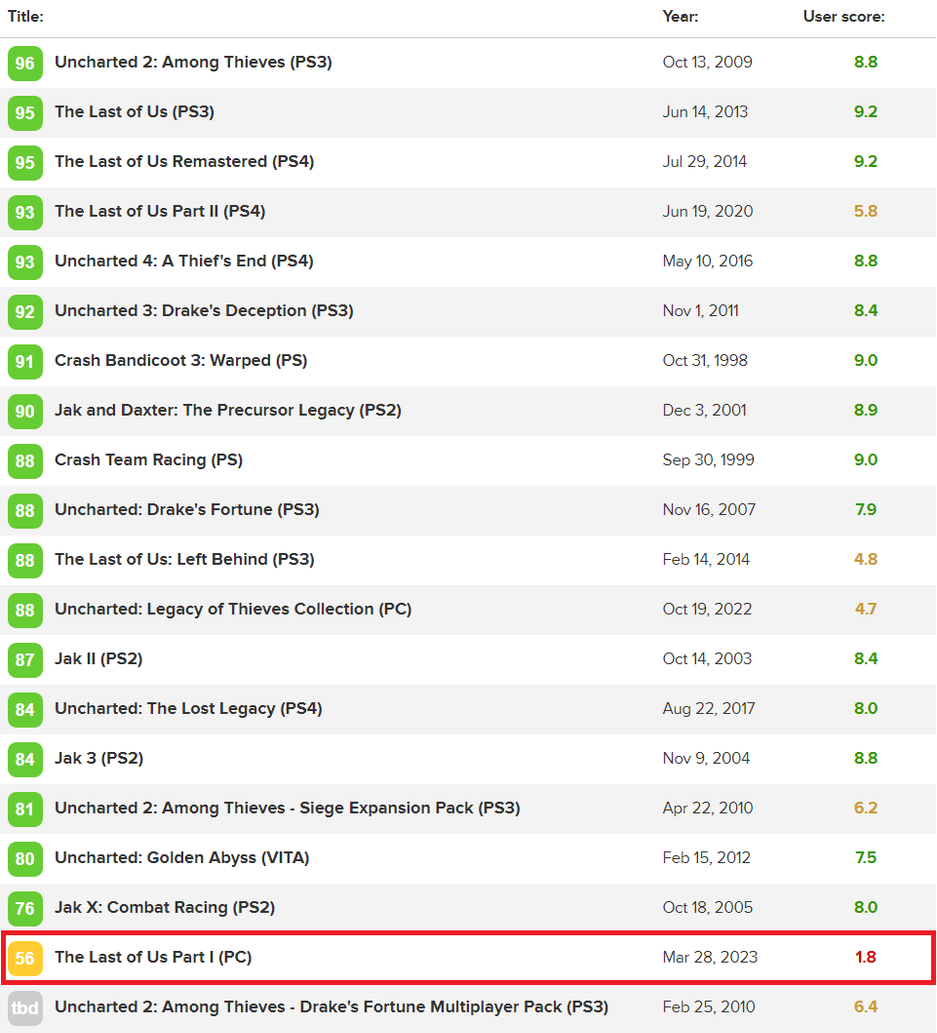The image size is (937, 1033).
Task: Click user score 4.7
Action: (x=866, y=609)
